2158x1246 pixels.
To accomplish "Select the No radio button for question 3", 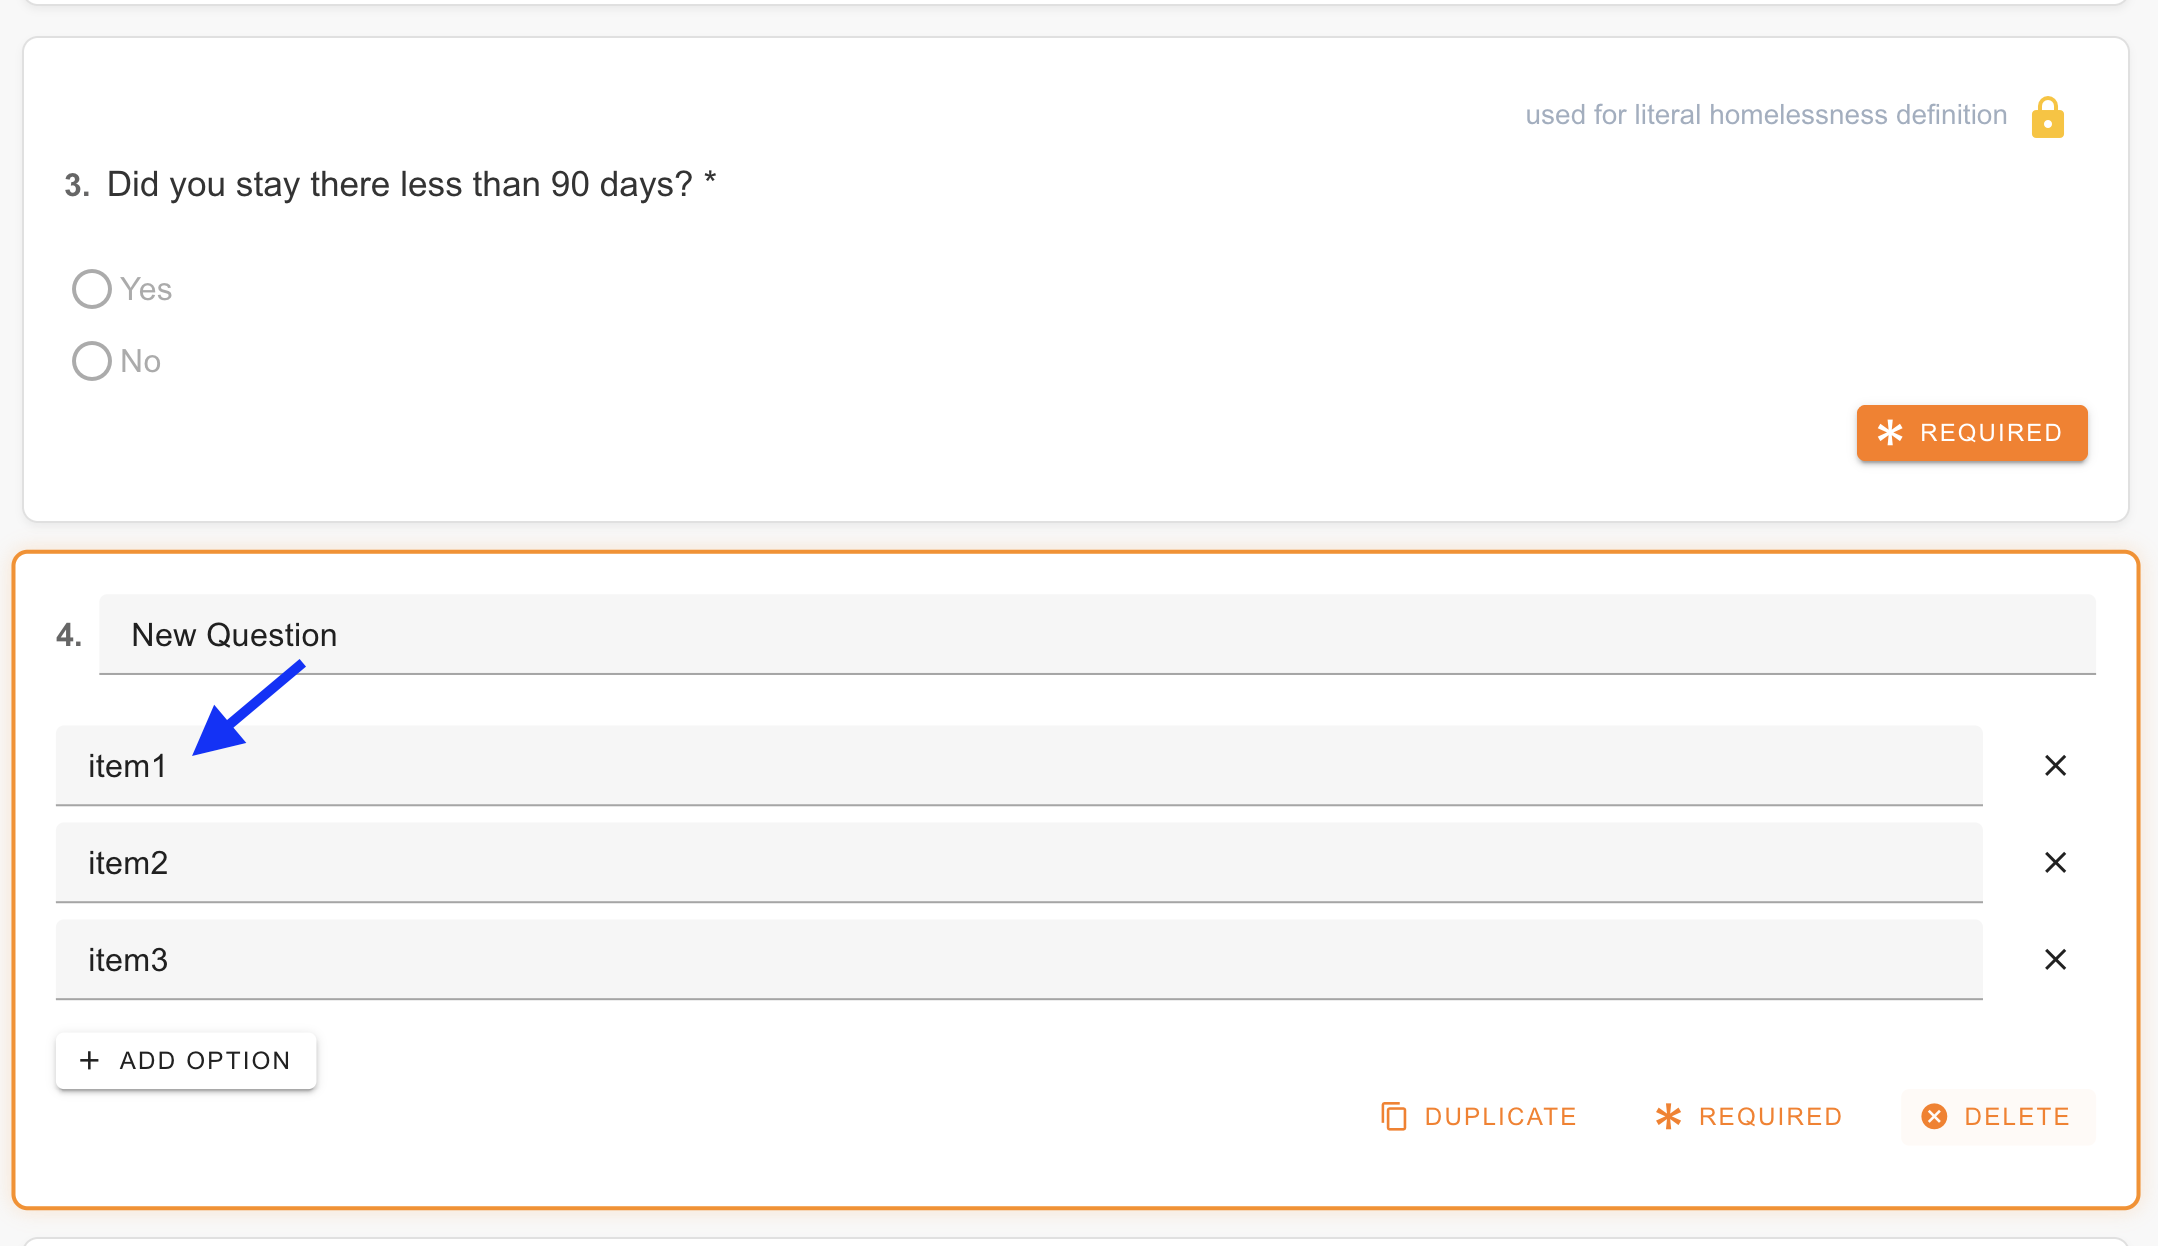I will [x=91, y=361].
